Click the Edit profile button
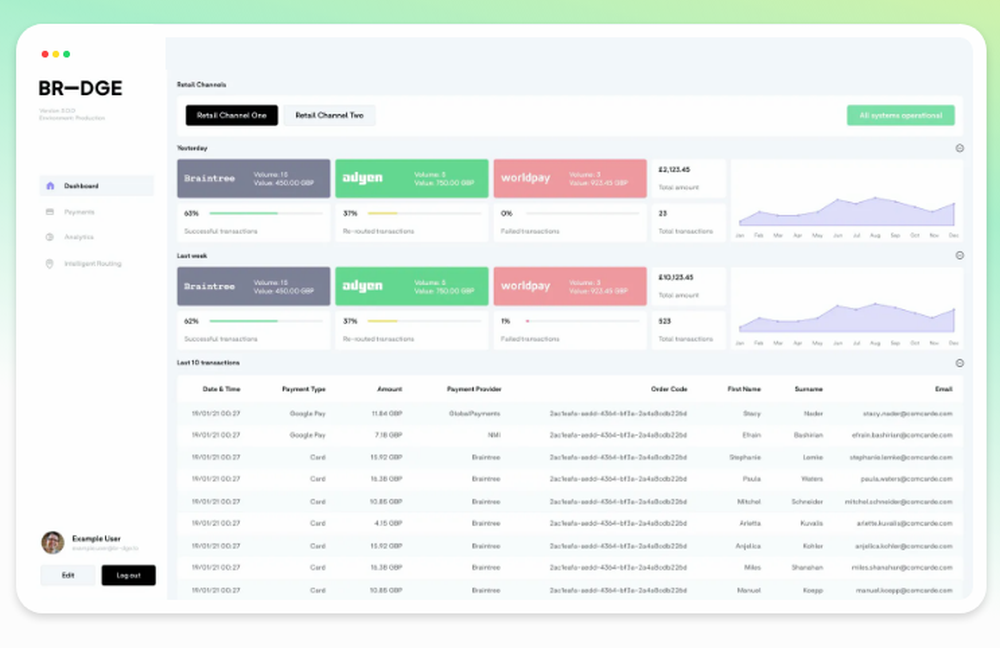The width and height of the screenshot is (1000, 648). tap(68, 575)
